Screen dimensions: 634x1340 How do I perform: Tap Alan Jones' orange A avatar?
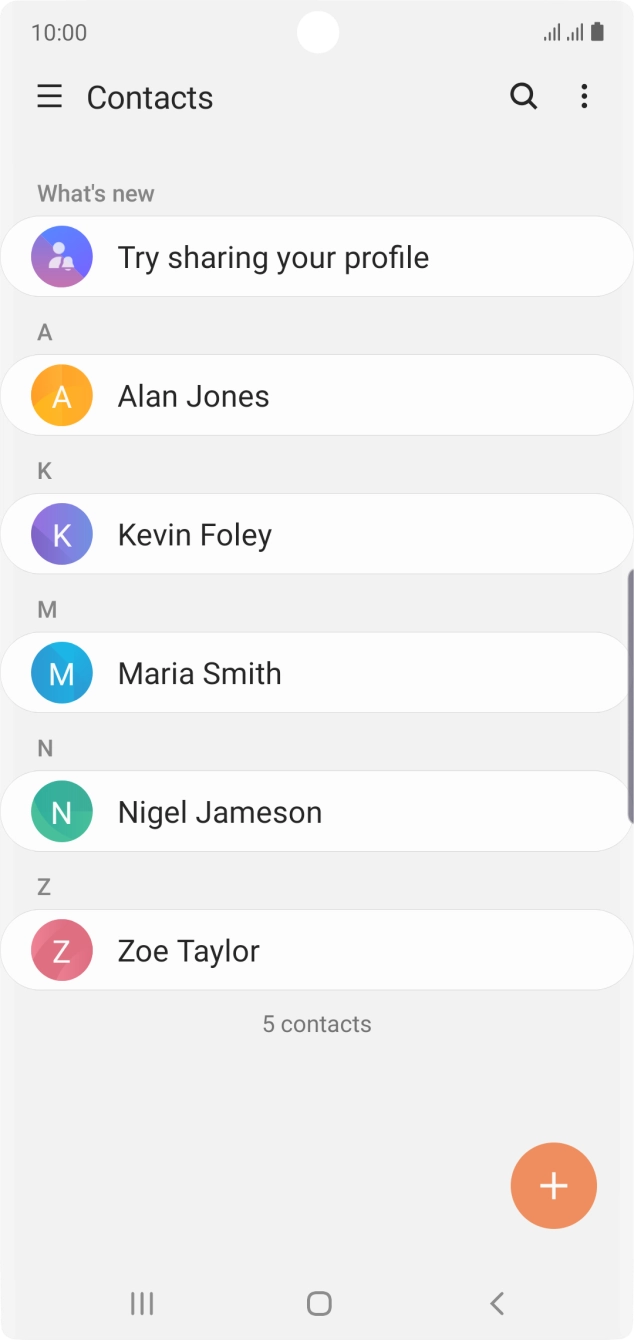tap(62, 396)
